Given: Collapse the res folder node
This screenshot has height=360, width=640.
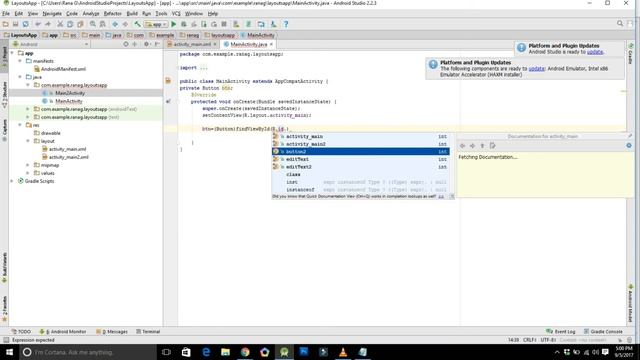Looking at the screenshot, I should [x=20, y=125].
